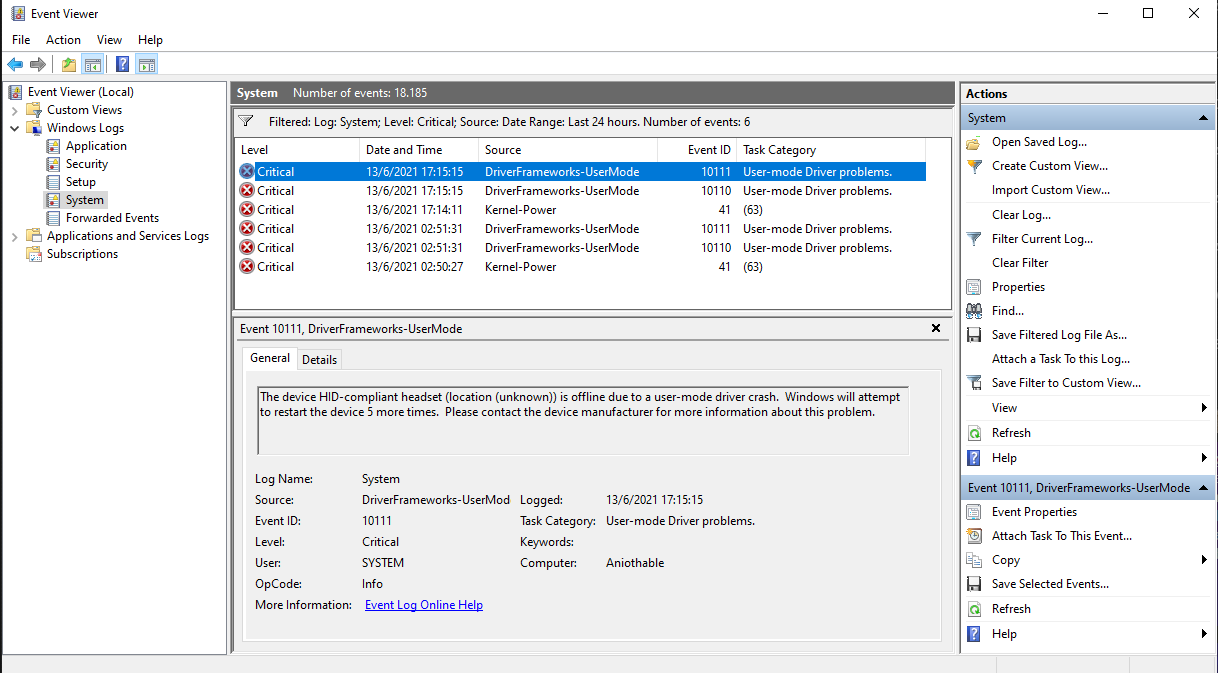
Task: Click the blue question mark toolbar icon
Action: 122,65
